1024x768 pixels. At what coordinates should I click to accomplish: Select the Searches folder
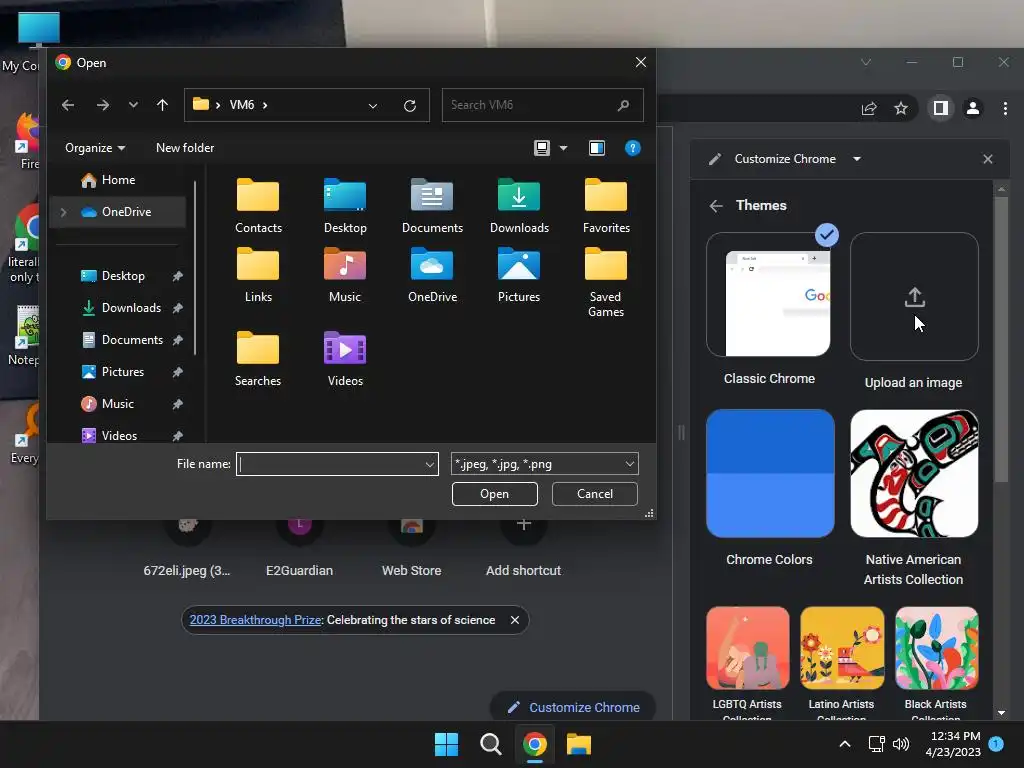click(x=258, y=359)
